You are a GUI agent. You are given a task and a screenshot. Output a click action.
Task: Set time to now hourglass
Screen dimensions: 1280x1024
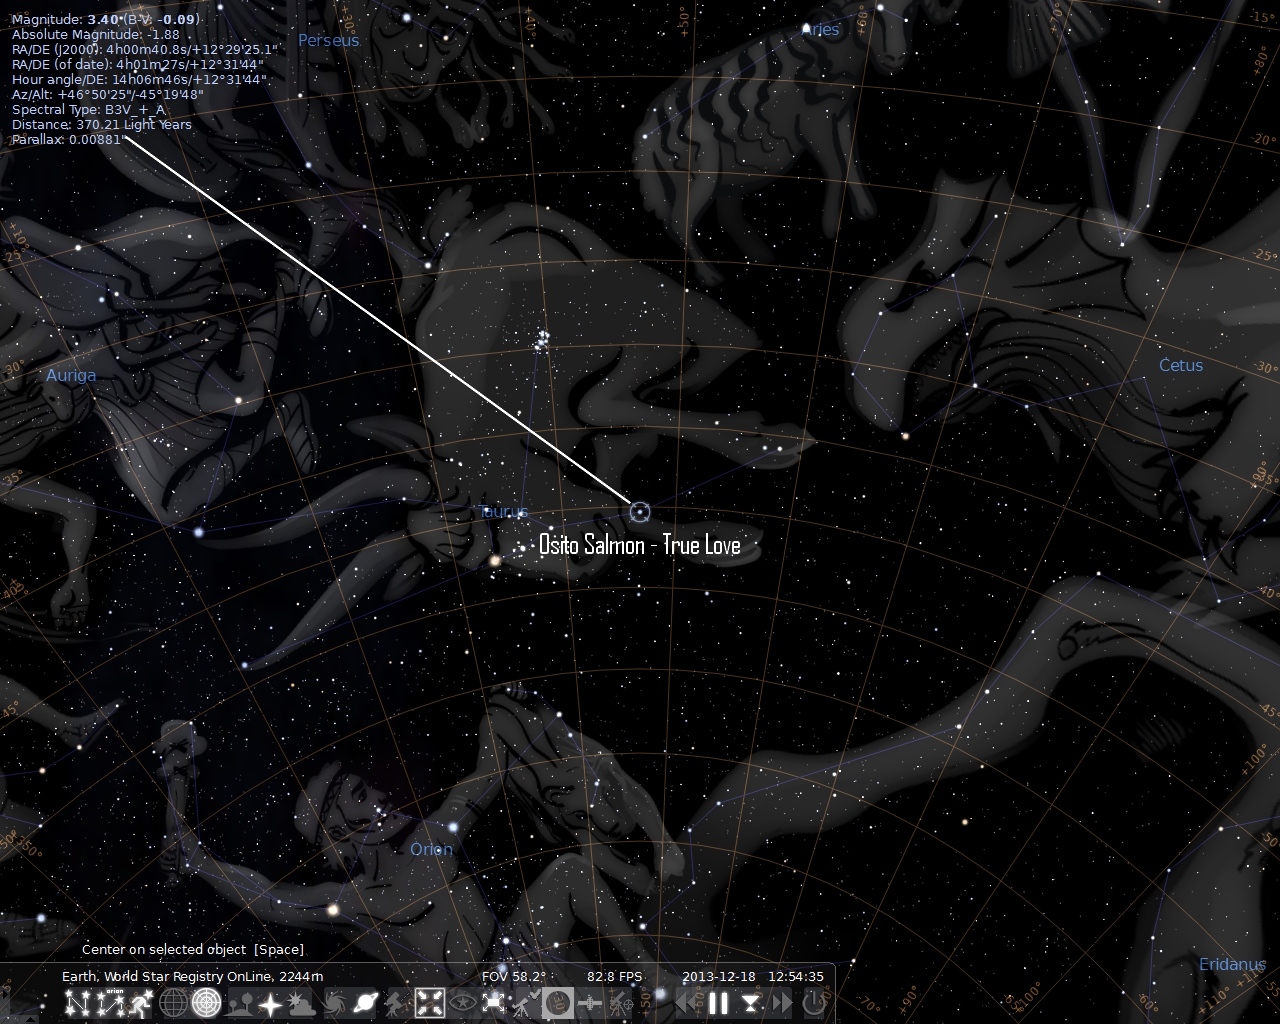pos(750,1003)
